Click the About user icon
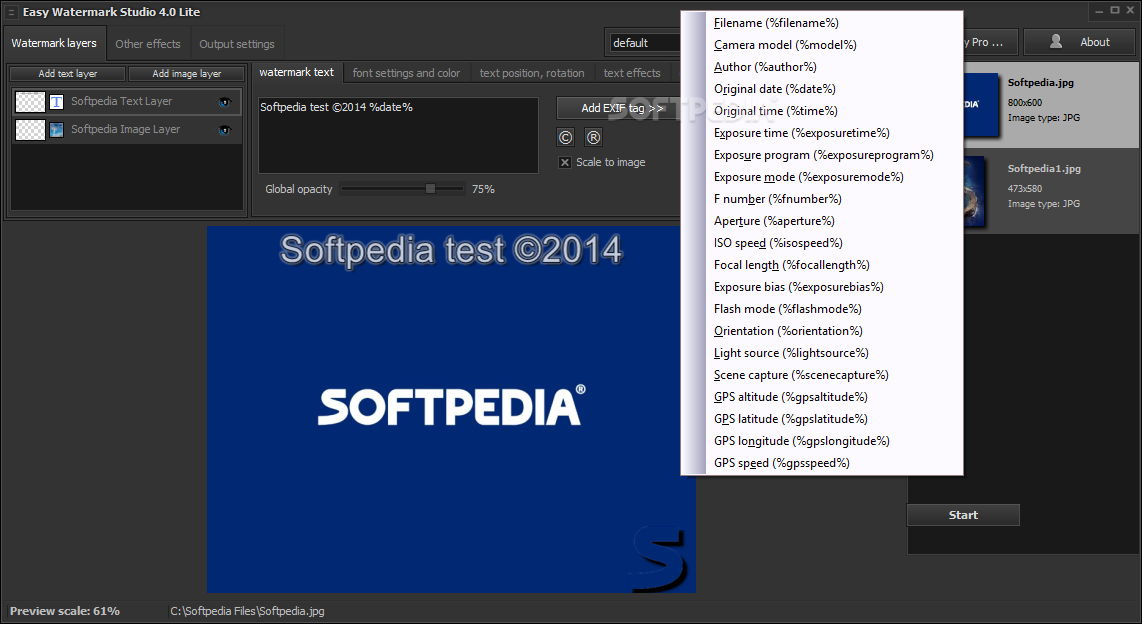Viewport: 1142px width, 624px height. (1055, 42)
